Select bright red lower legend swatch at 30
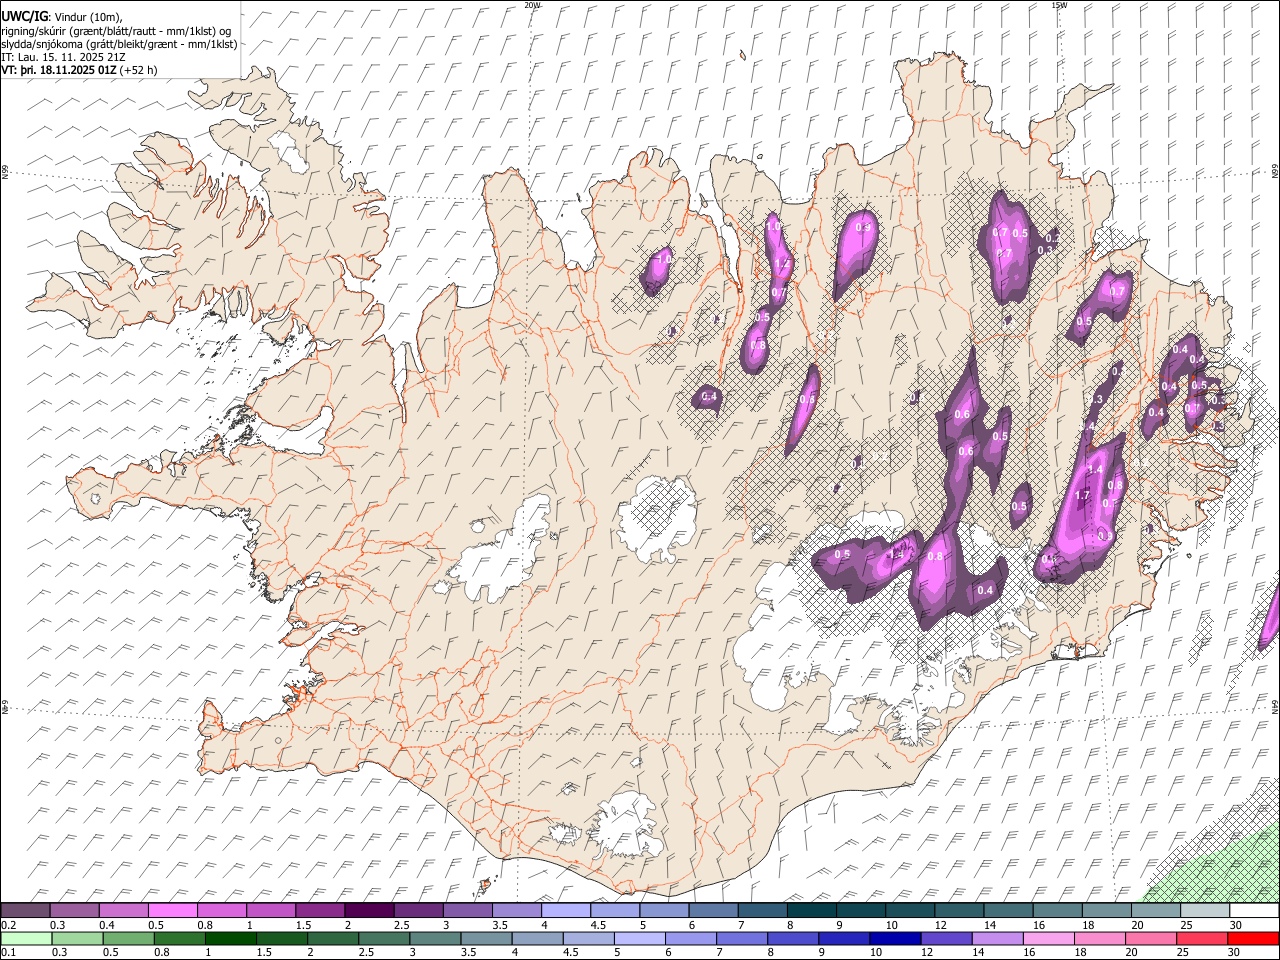Viewport: 1280px width, 960px height. 1254,938
